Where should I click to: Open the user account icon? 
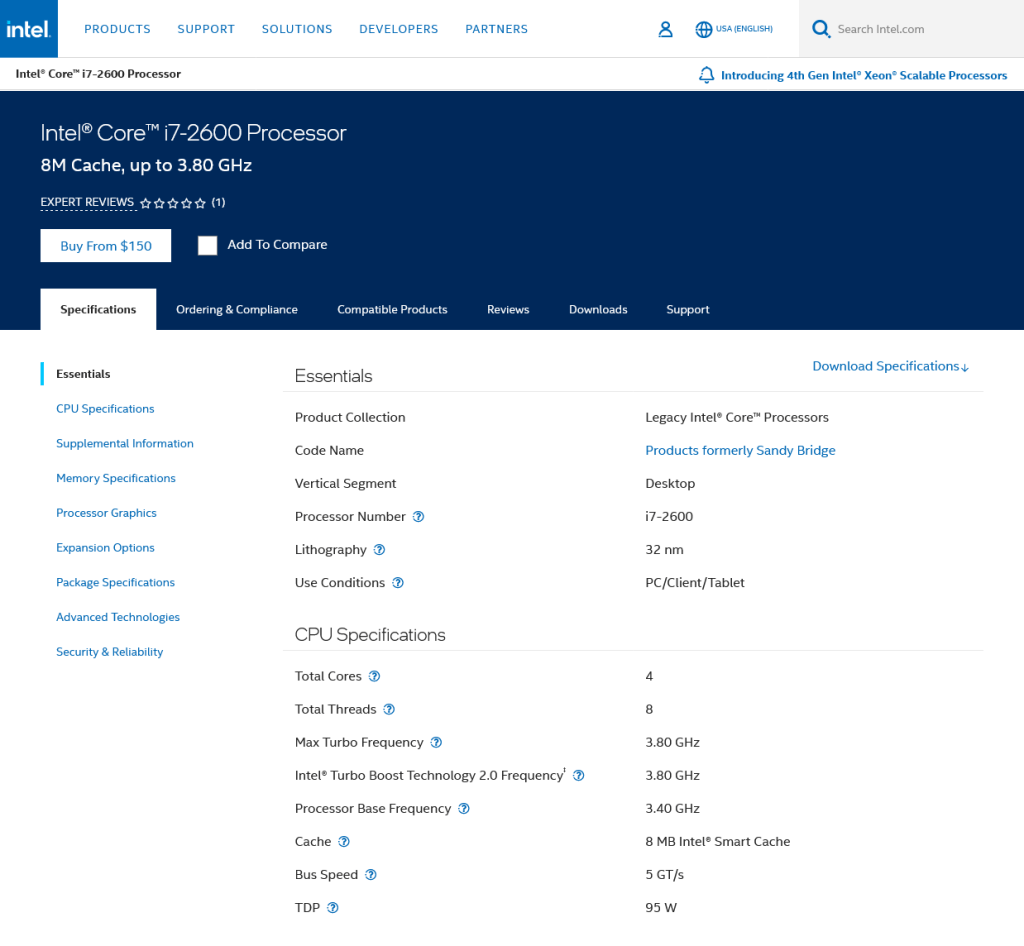[x=665, y=29]
